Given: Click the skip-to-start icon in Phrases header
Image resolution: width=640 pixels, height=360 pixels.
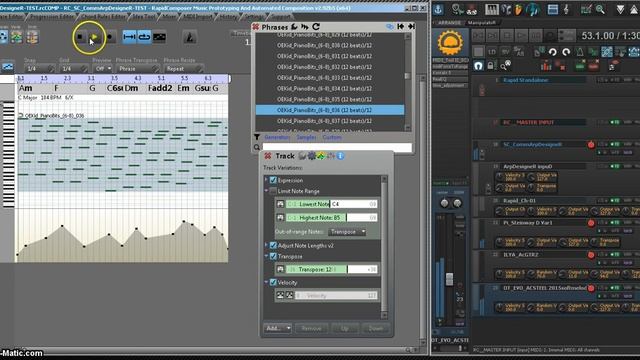Looking at the screenshot, I should [x=400, y=27].
